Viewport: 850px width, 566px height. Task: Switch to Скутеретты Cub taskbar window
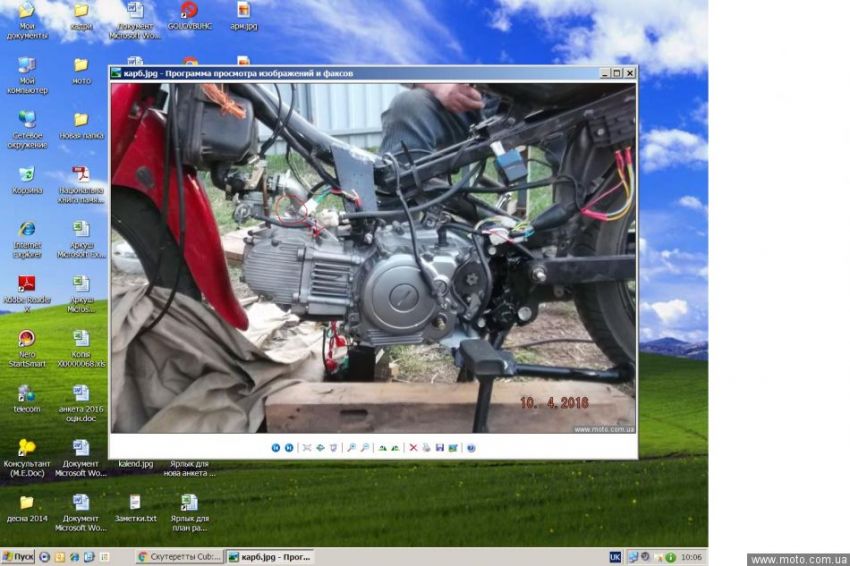click(x=179, y=557)
